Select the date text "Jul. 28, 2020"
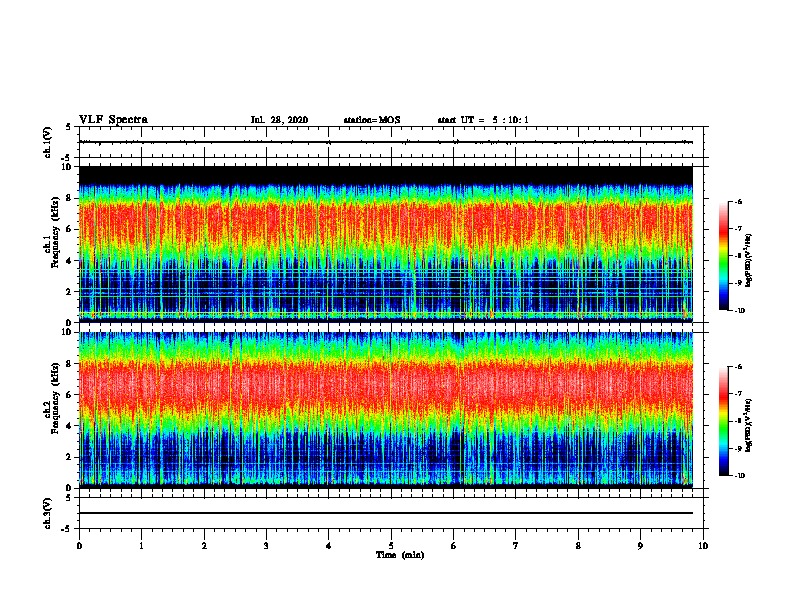The height and width of the screenshot is (612, 792). coord(279,120)
